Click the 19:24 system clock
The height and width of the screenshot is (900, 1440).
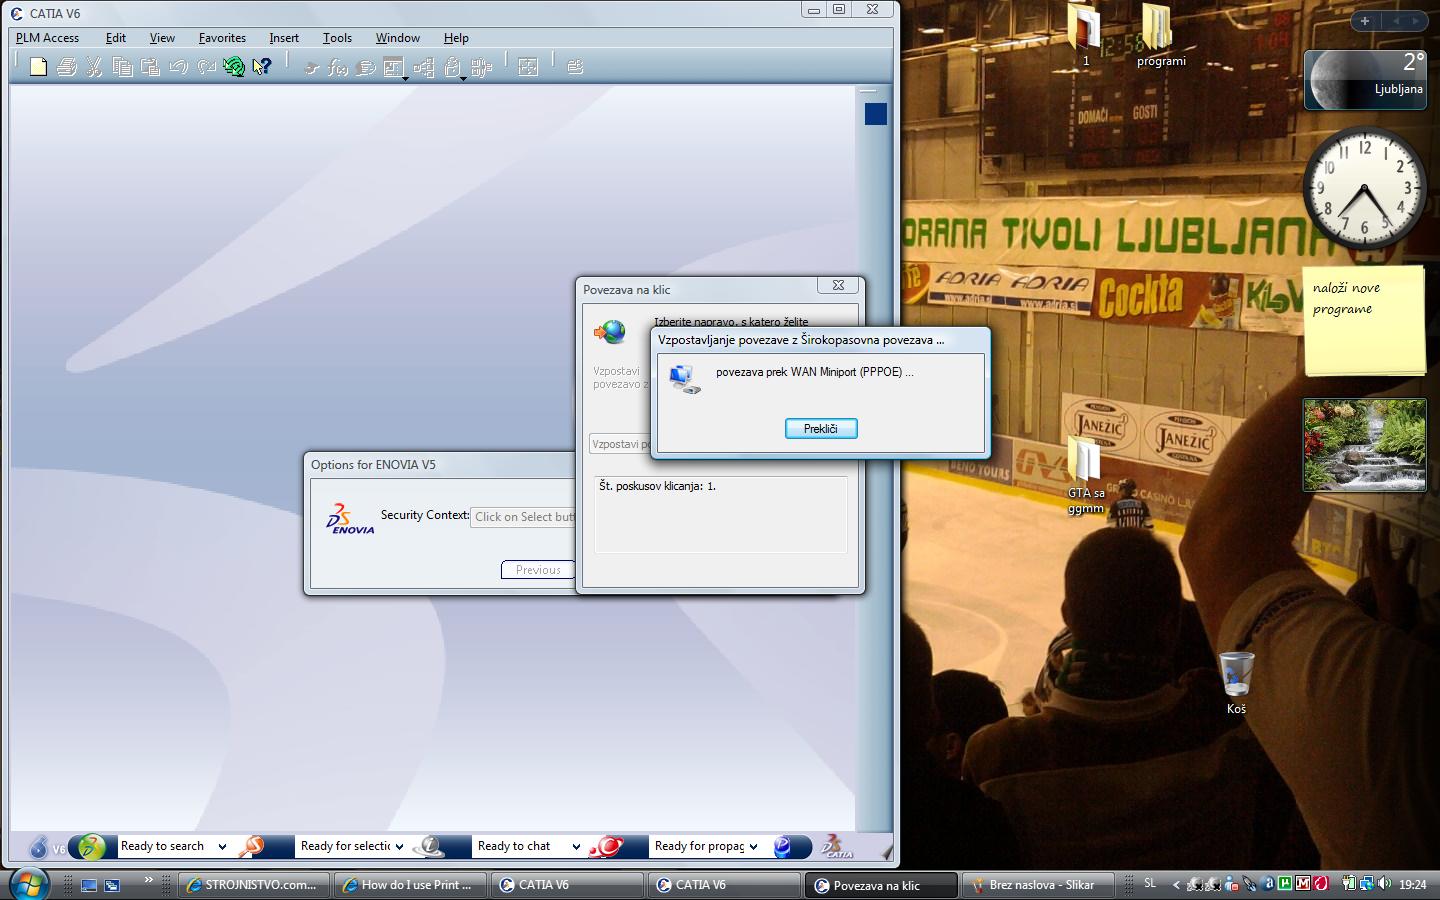click(x=1412, y=884)
